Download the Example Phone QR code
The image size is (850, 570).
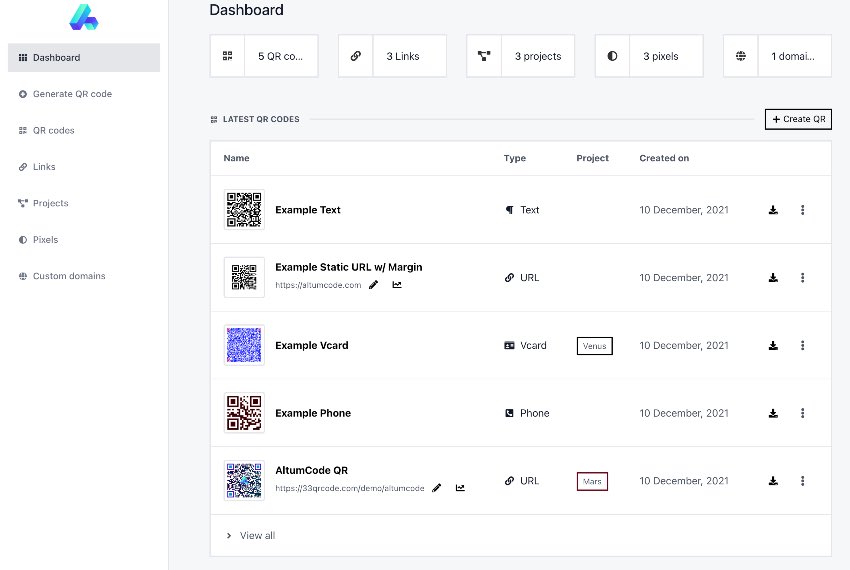pos(773,413)
